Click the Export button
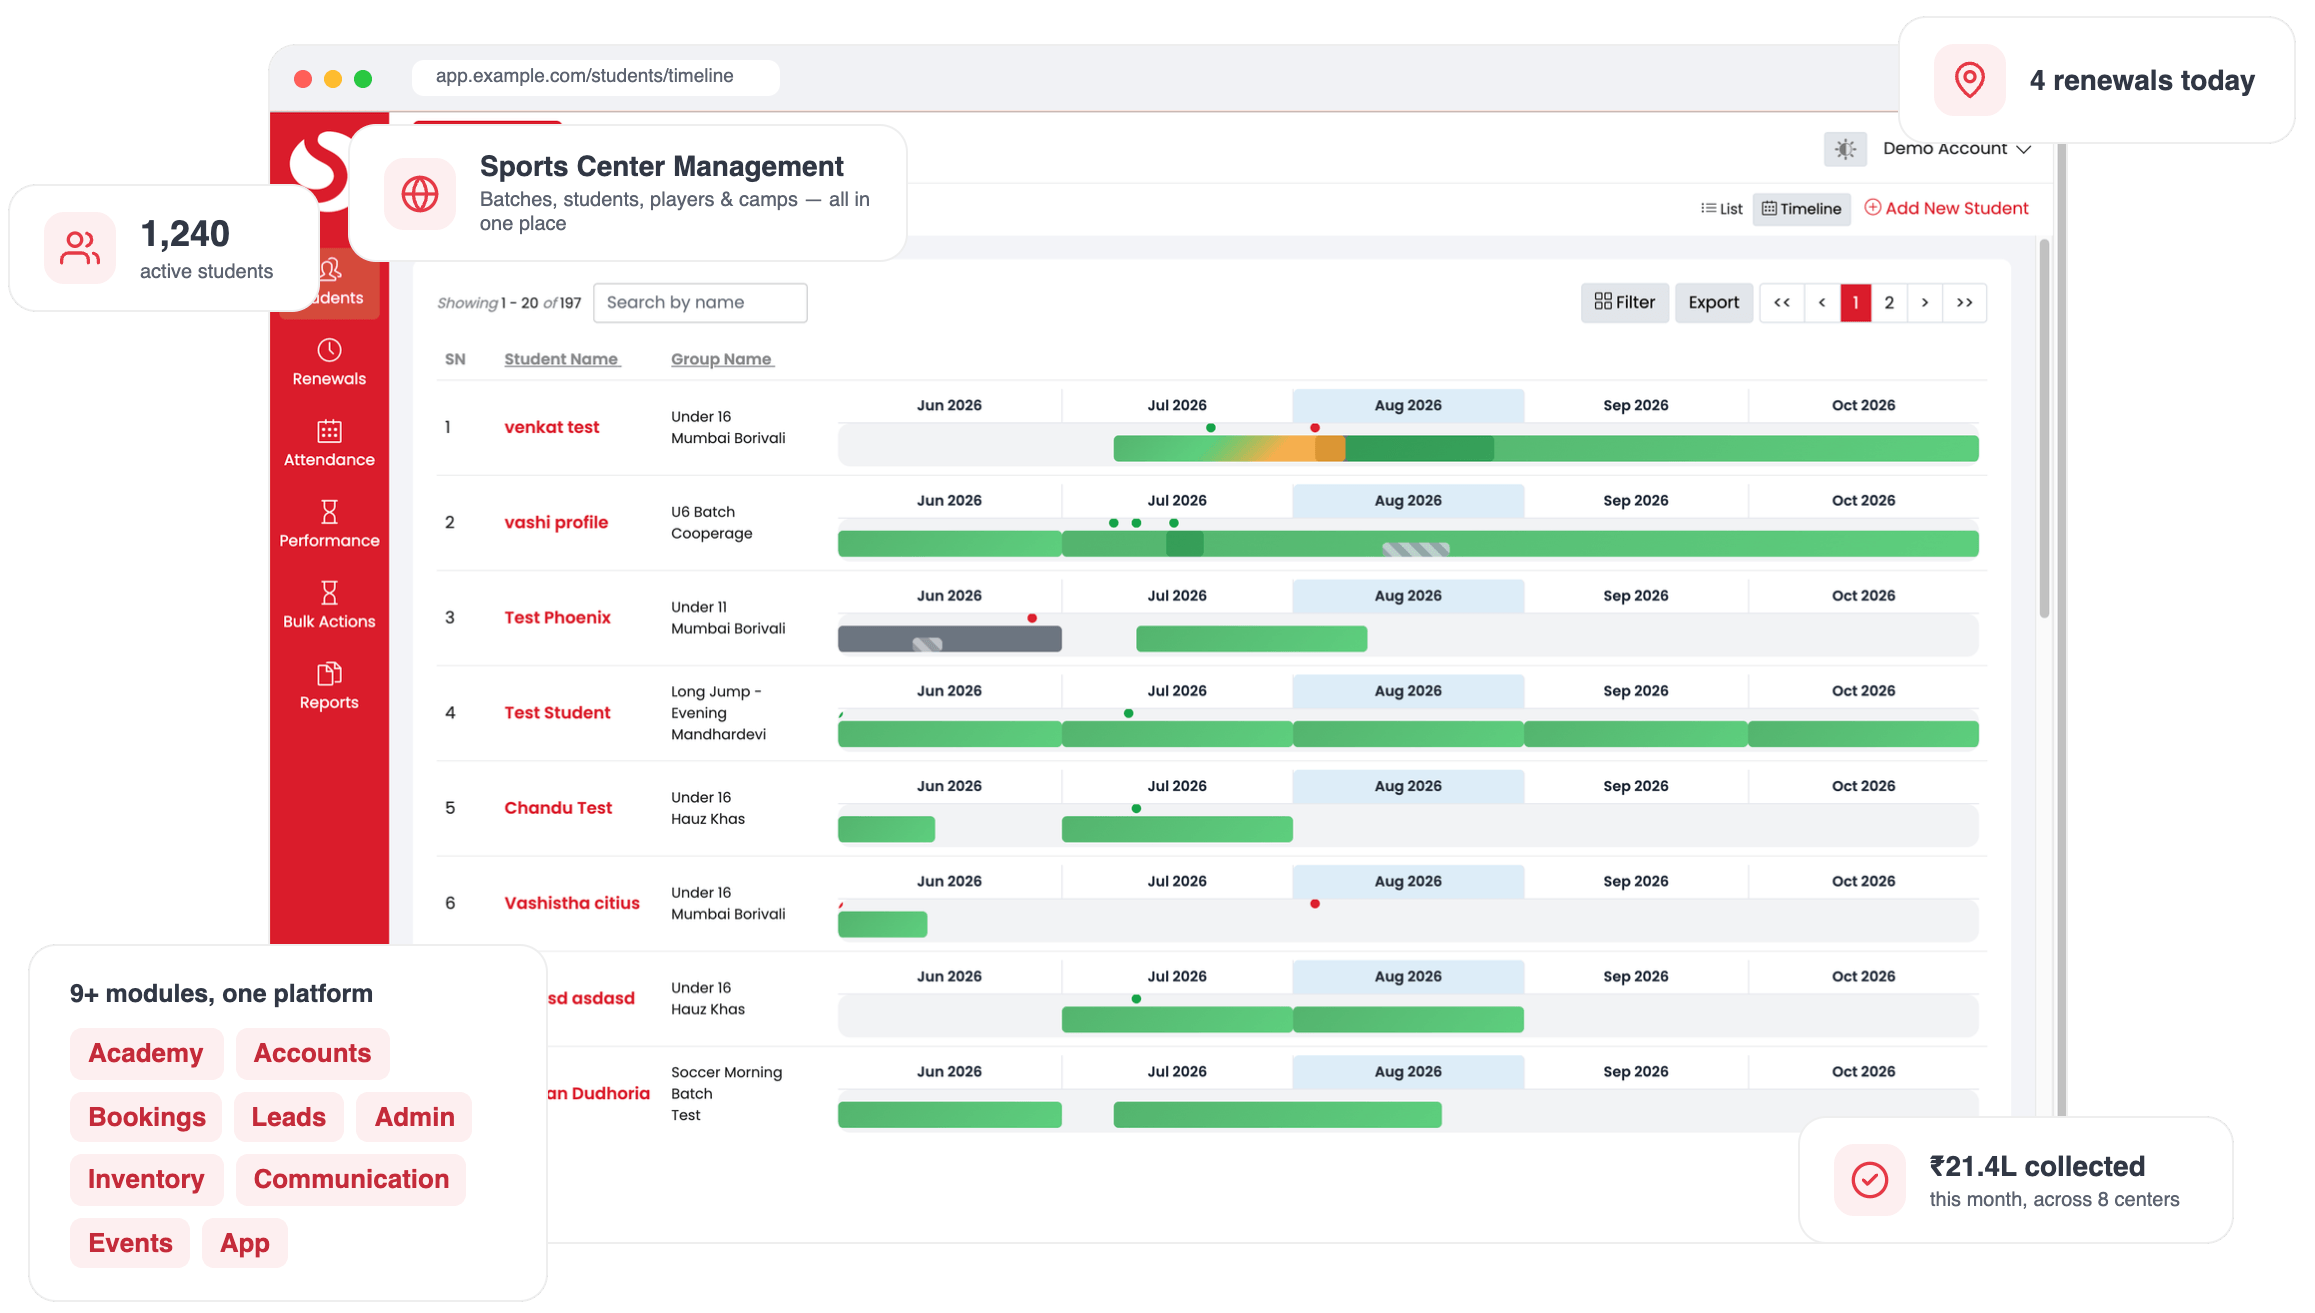The height and width of the screenshot is (1313, 2315). click(1713, 302)
